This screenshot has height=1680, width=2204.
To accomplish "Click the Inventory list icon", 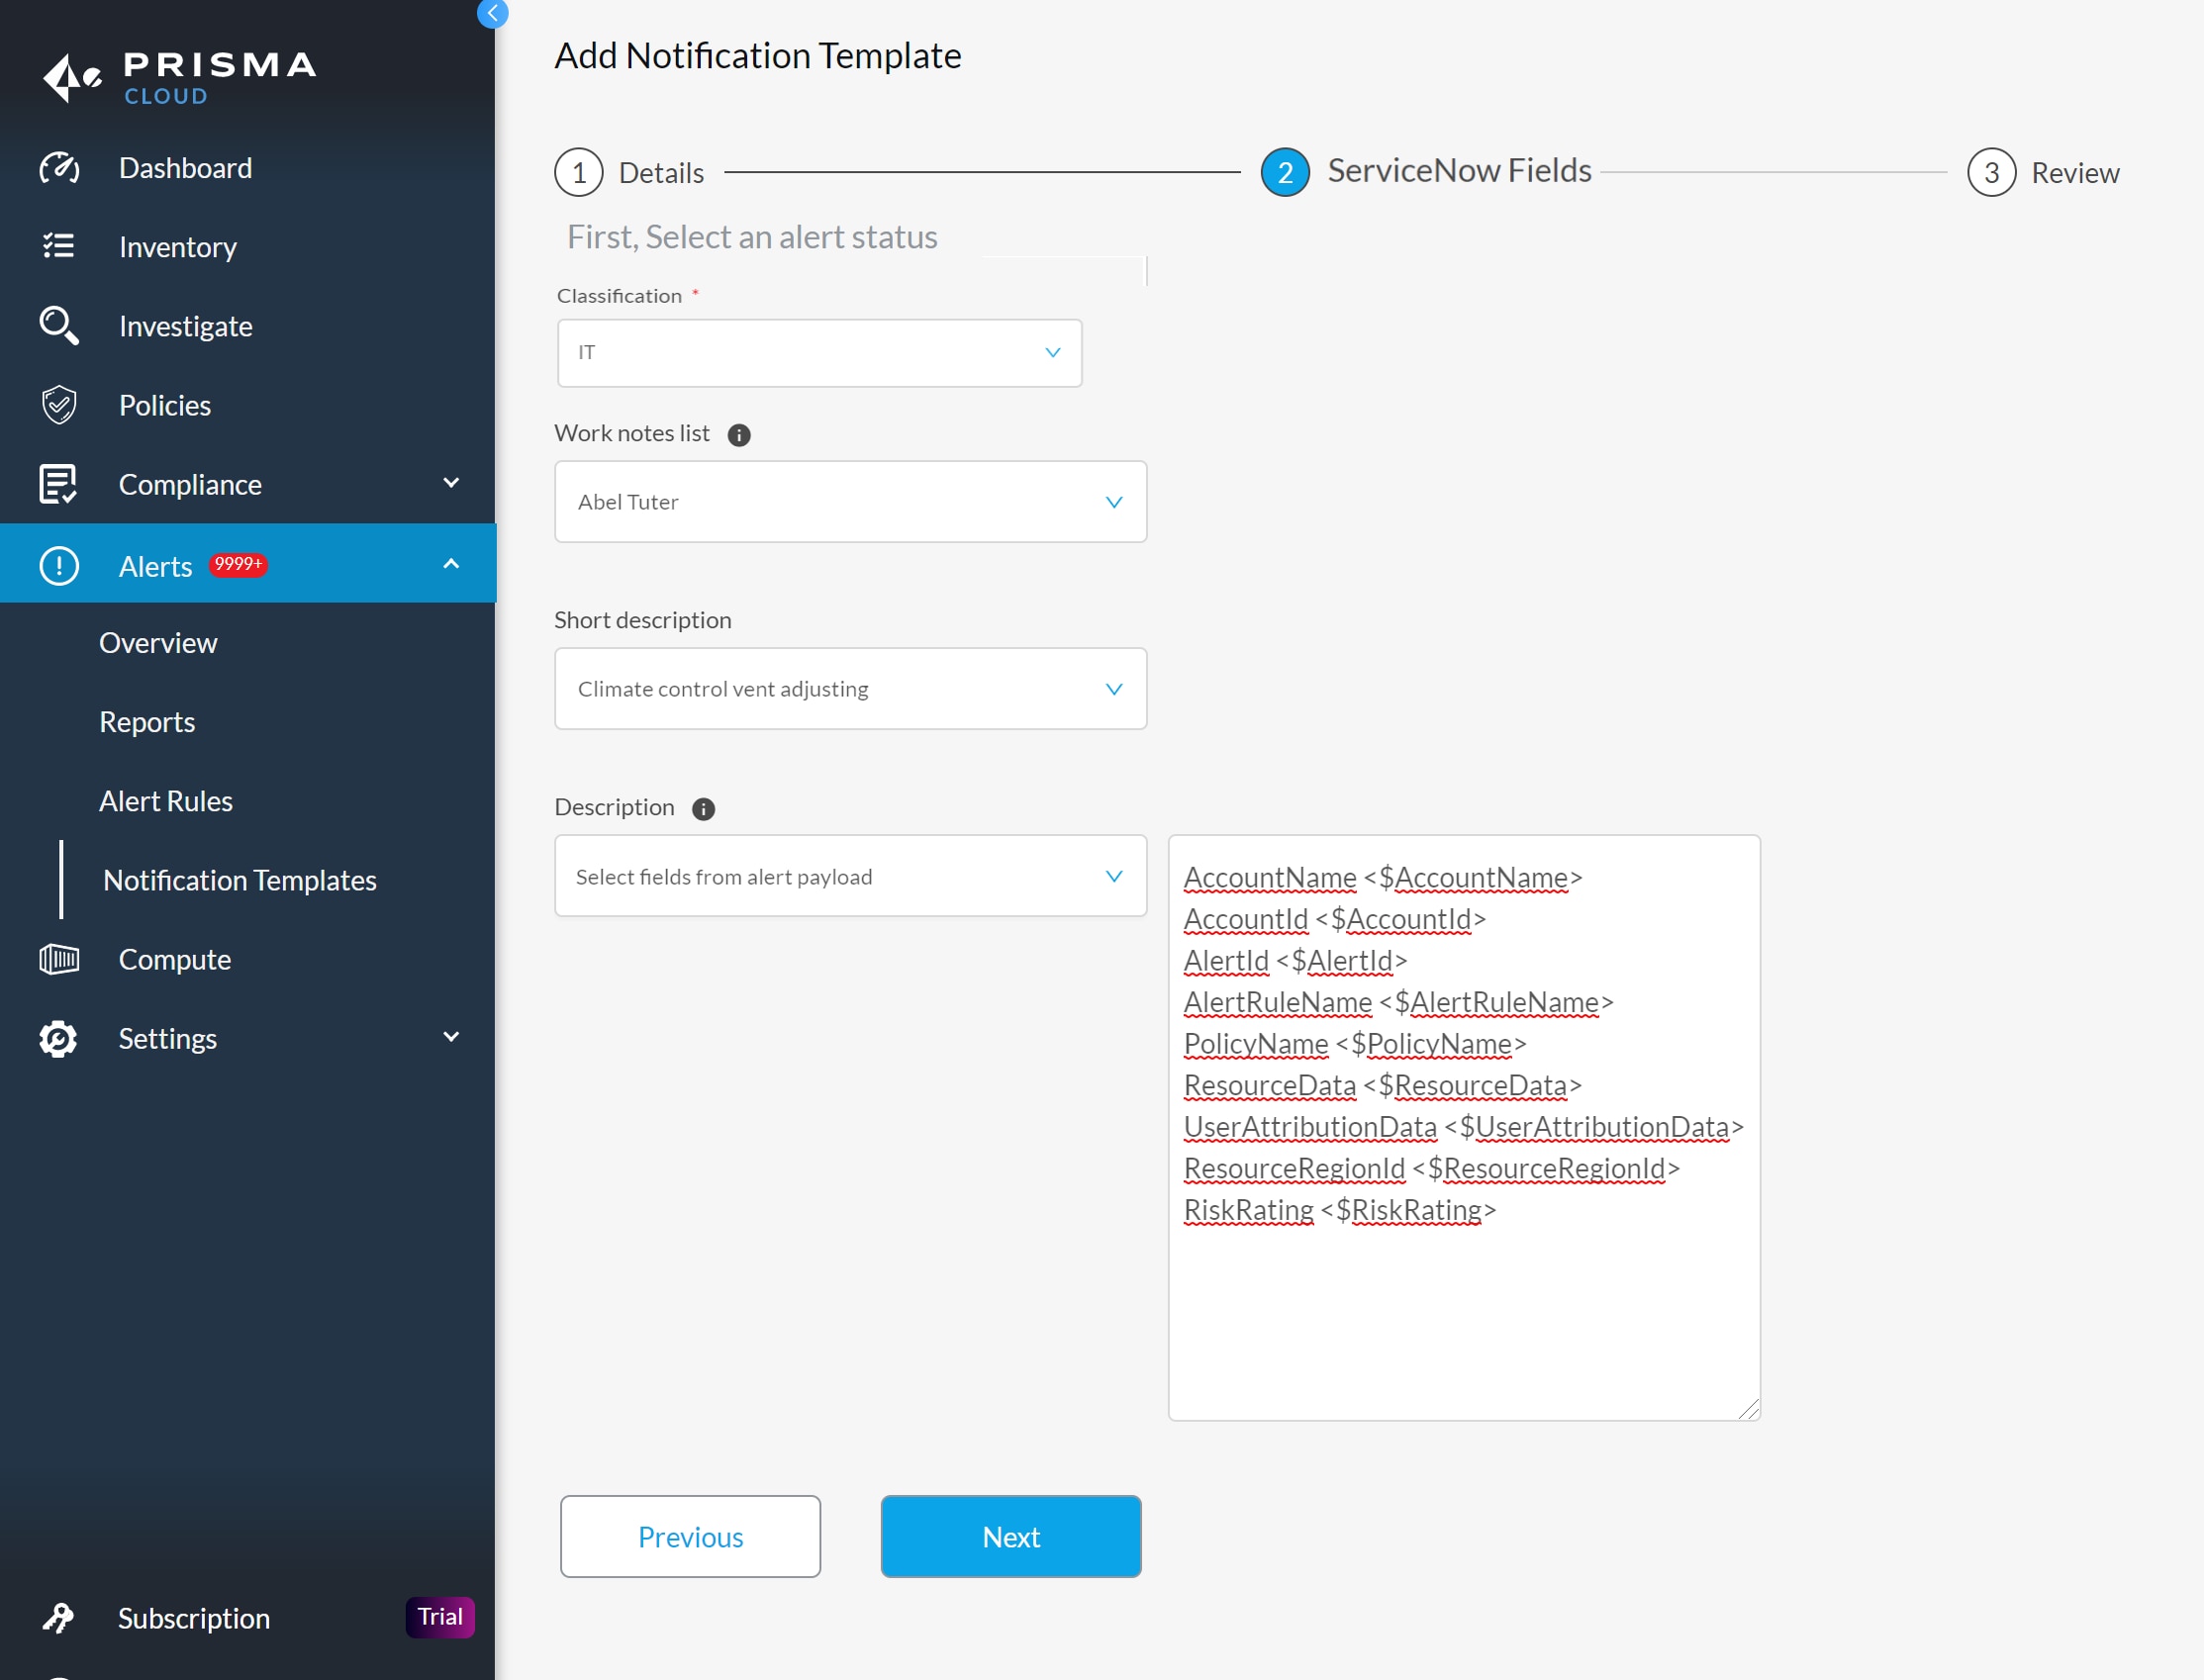I will pyautogui.click(x=59, y=246).
